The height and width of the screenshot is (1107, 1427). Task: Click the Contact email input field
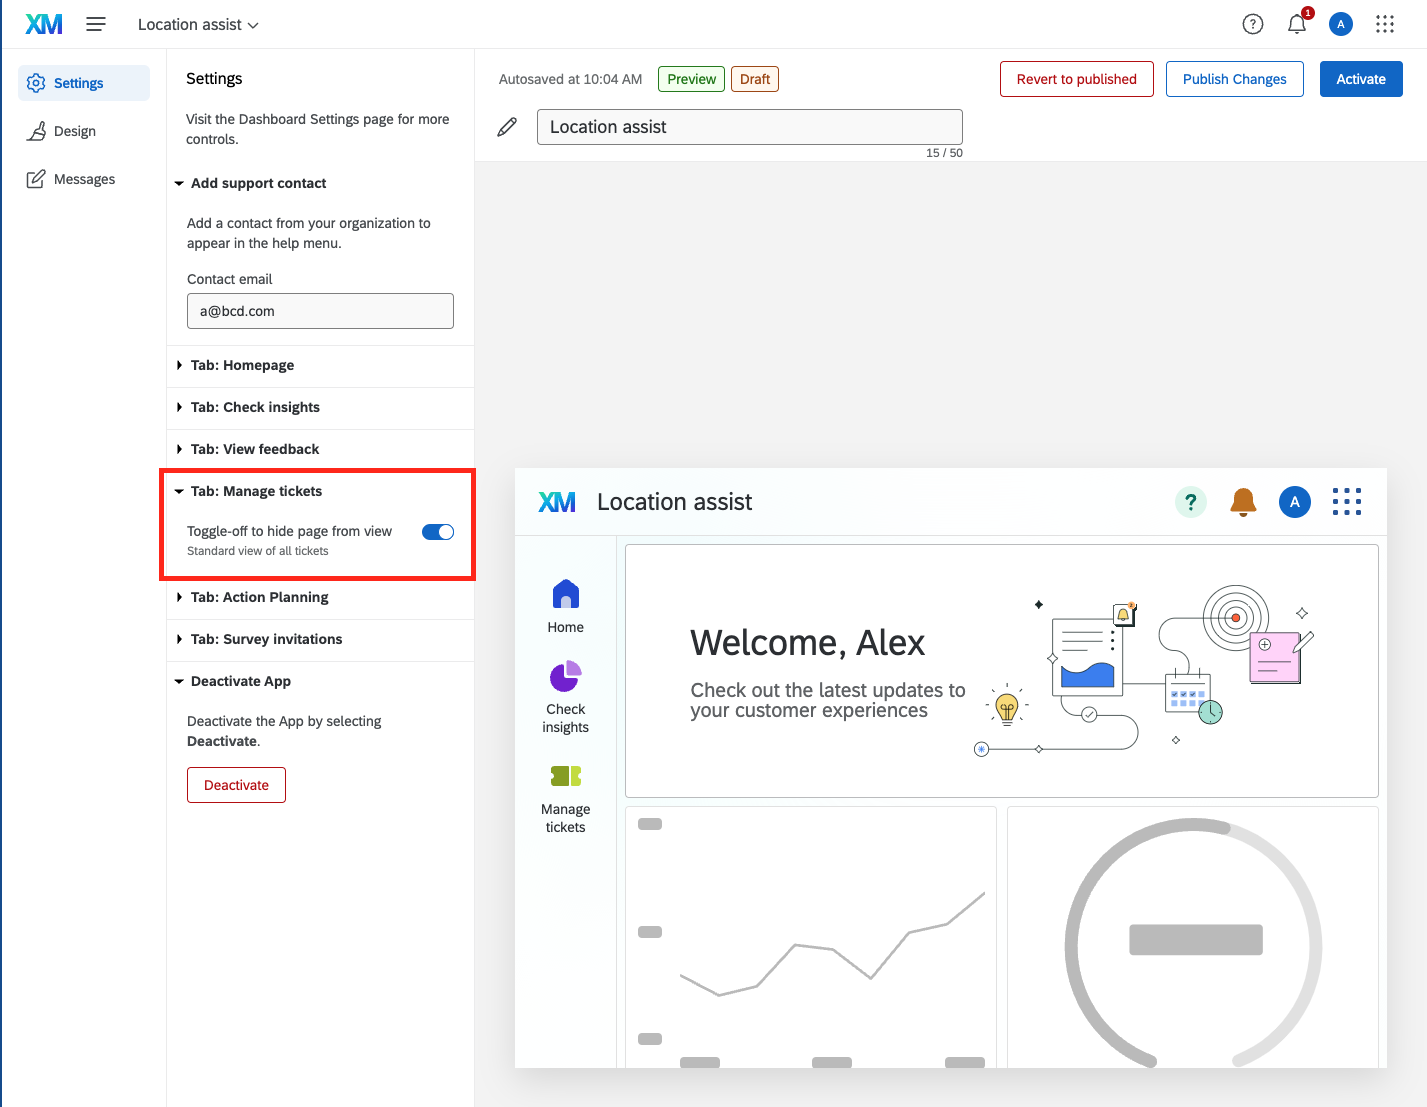[320, 311]
